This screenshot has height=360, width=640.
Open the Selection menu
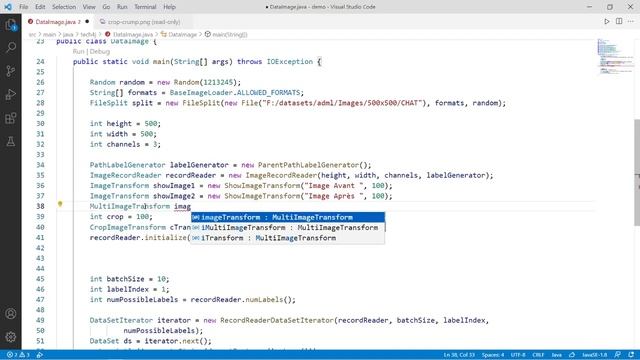[64, 7]
